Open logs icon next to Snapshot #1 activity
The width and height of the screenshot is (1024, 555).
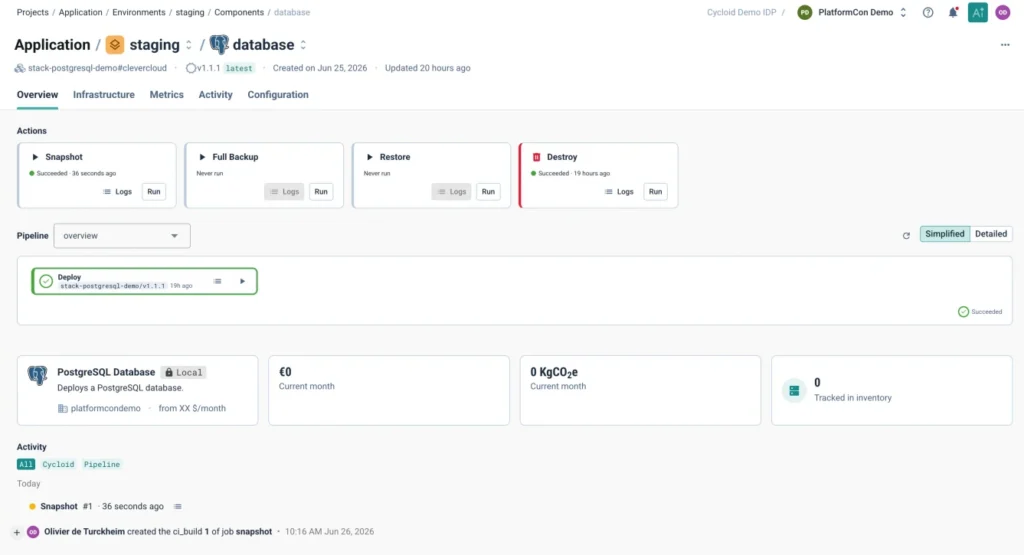point(178,507)
